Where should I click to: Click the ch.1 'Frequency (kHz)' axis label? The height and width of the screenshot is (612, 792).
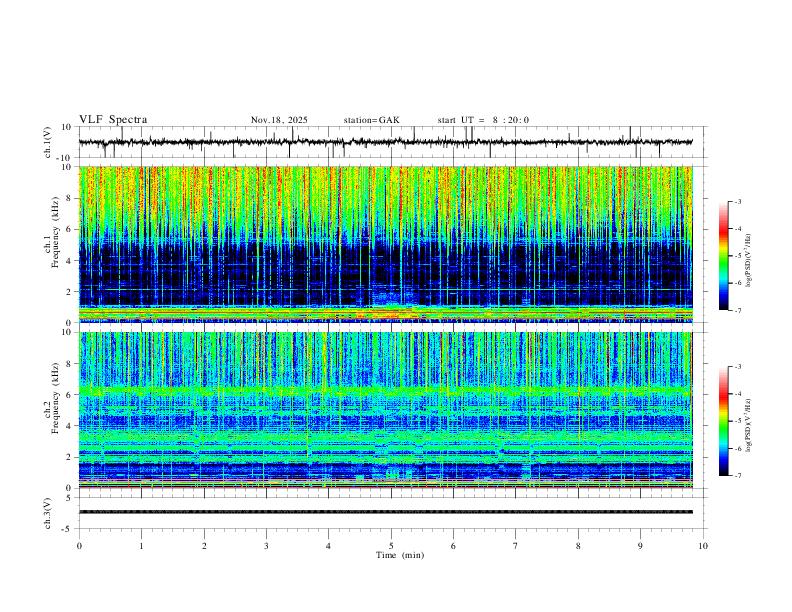pos(55,233)
